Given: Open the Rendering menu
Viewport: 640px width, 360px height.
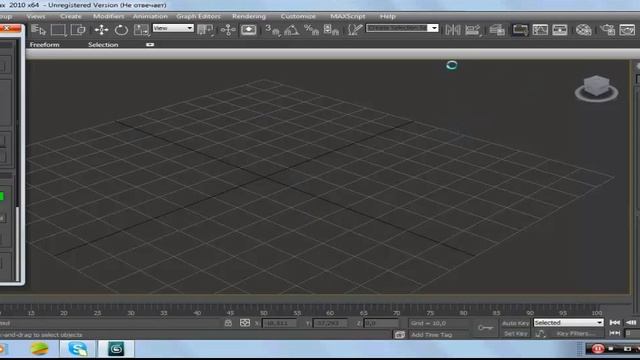Looking at the screenshot, I should (249, 16).
